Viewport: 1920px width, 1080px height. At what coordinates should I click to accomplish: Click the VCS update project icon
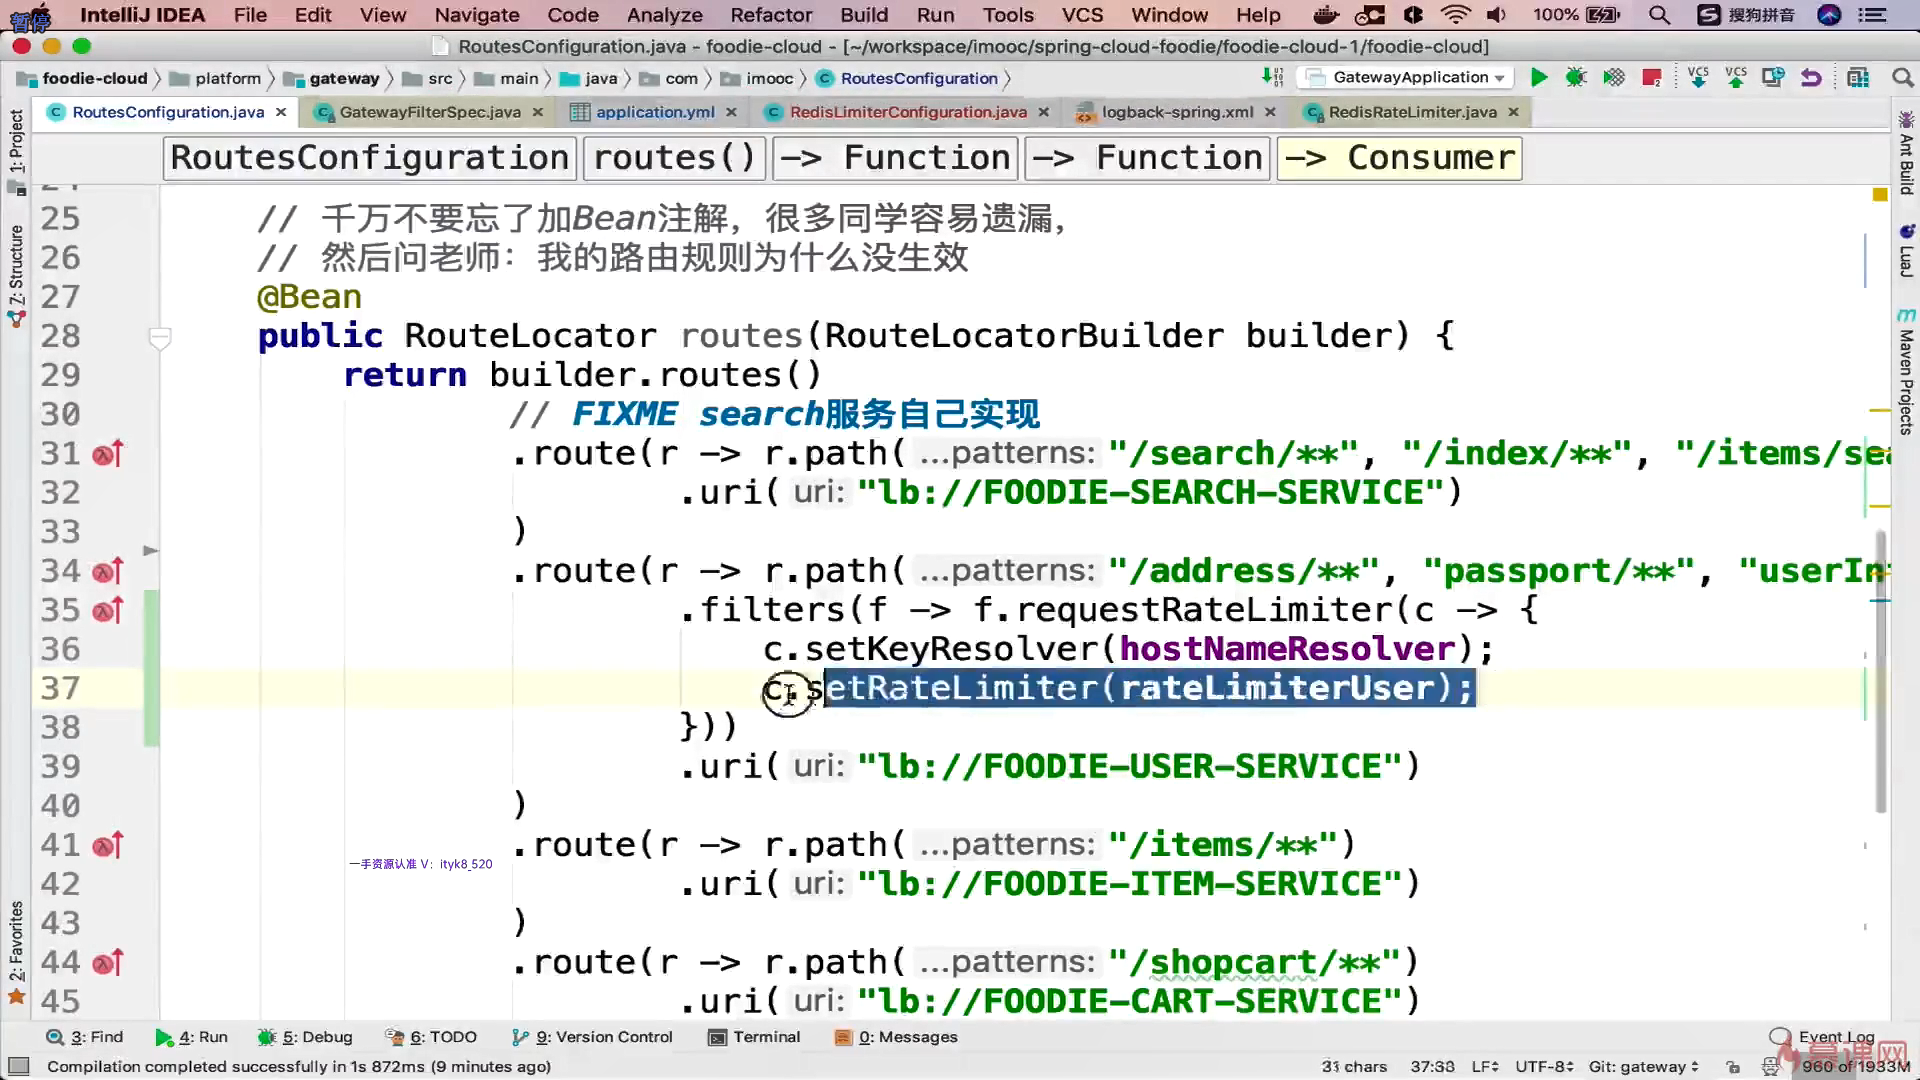[x=1698, y=78]
